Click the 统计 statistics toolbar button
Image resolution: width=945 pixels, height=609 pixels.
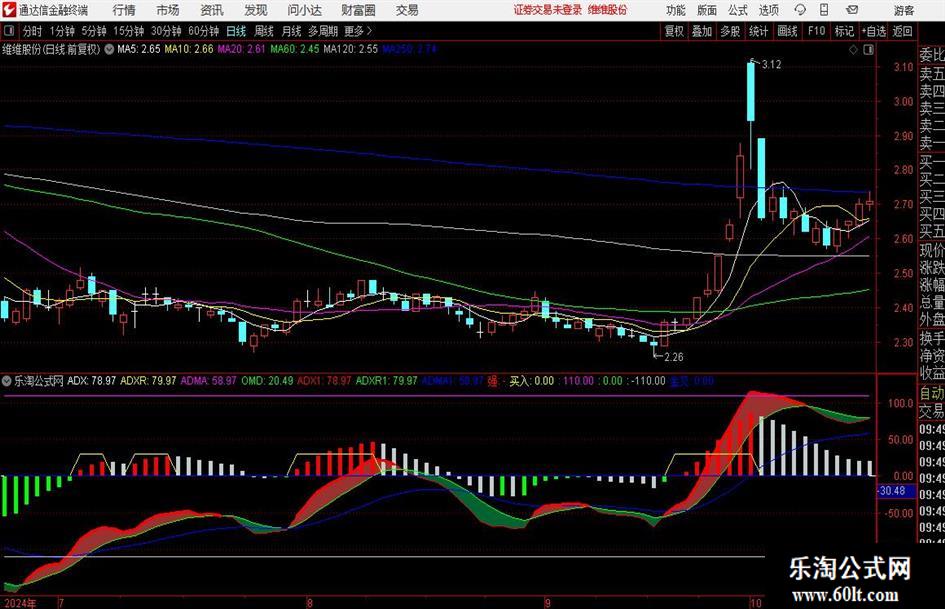coord(758,31)
